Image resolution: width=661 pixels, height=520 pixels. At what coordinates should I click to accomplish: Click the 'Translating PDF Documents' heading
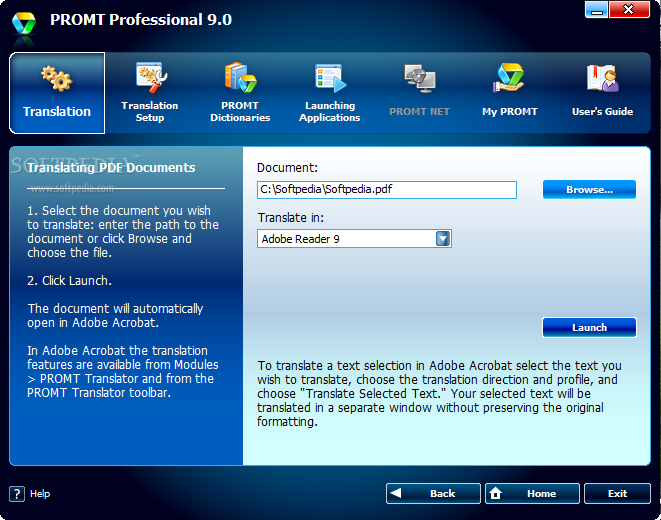tap(111, 168)
